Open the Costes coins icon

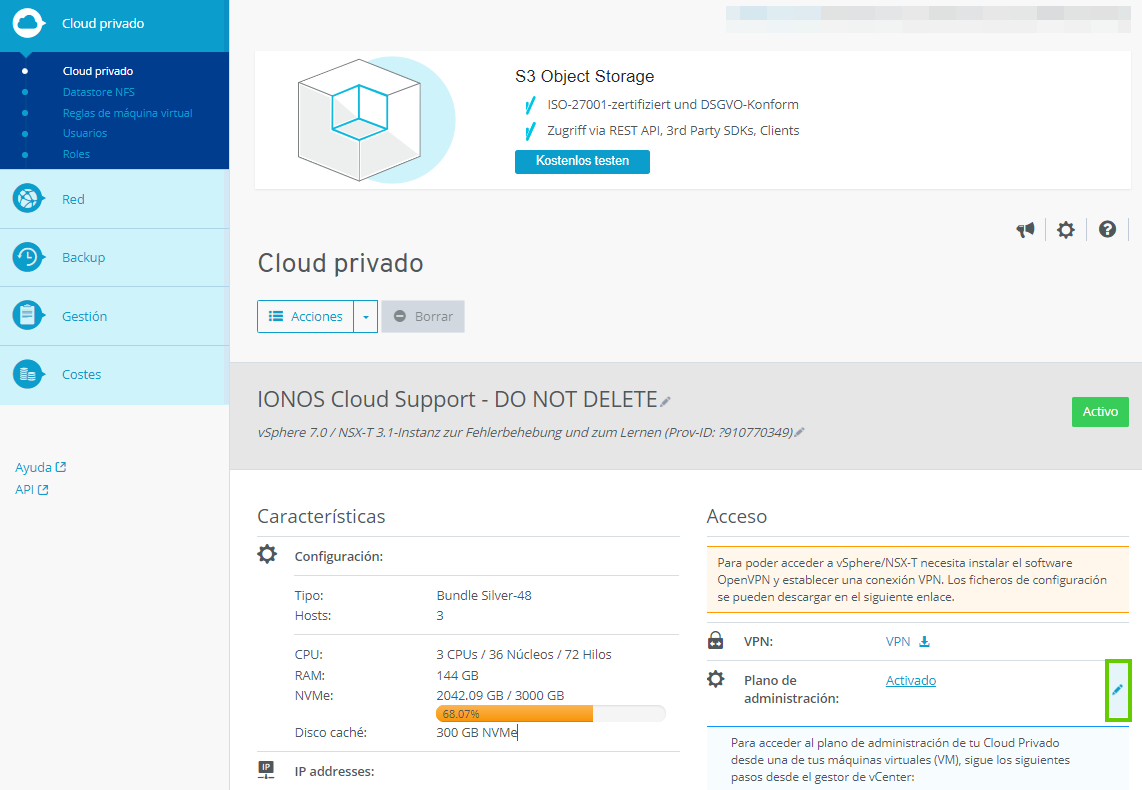(28, 374)
